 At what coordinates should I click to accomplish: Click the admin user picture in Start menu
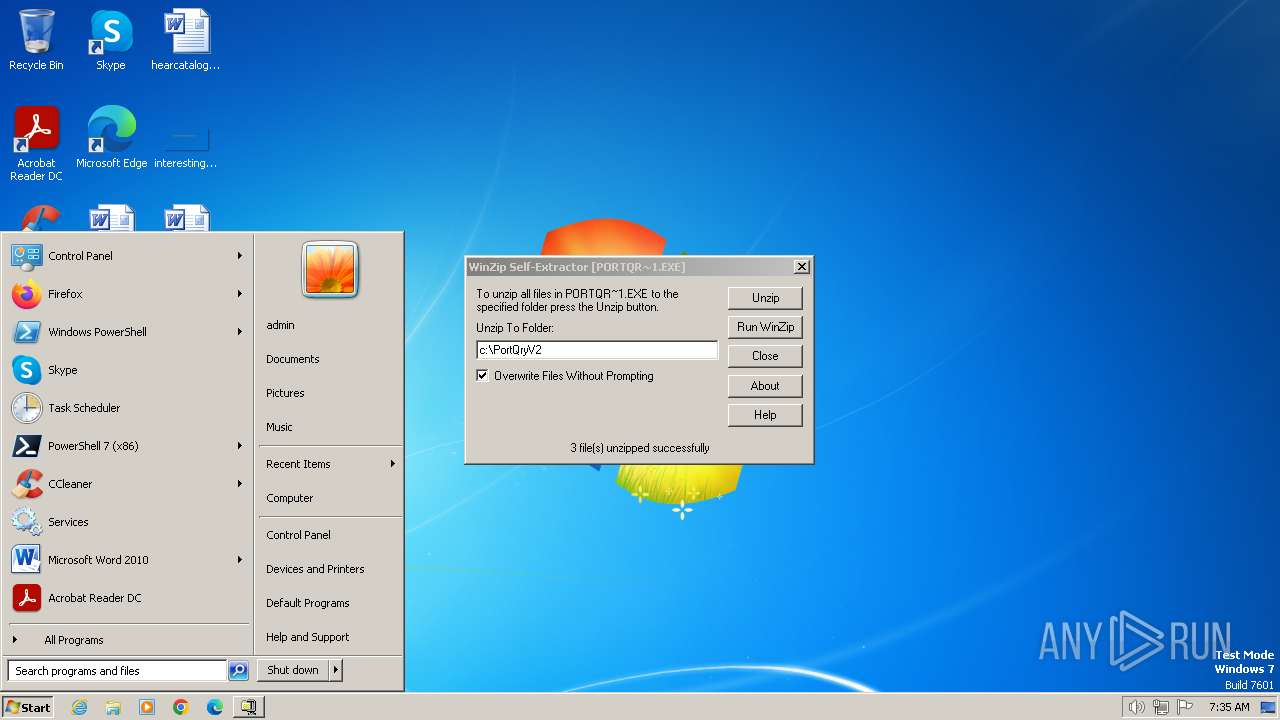[x=330, y=269]
